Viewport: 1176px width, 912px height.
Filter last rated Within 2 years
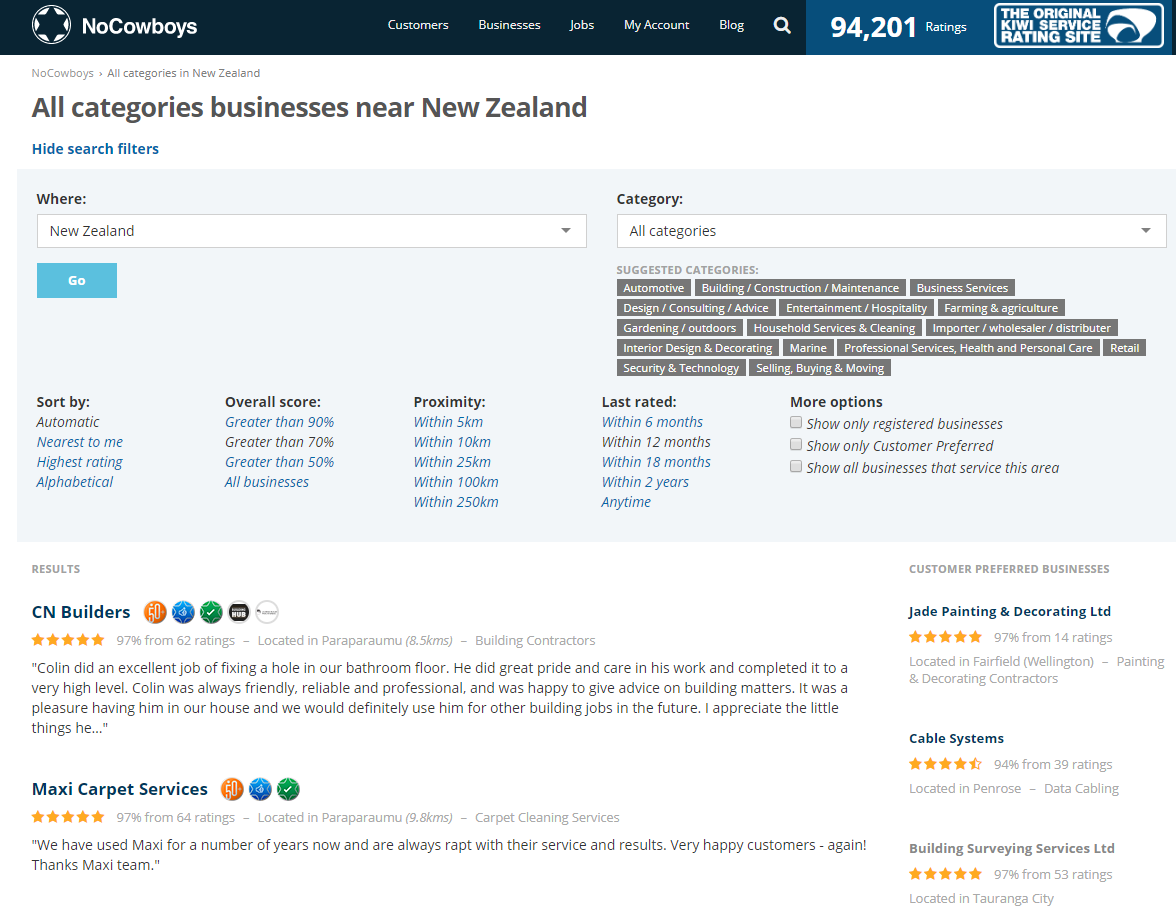645,482
